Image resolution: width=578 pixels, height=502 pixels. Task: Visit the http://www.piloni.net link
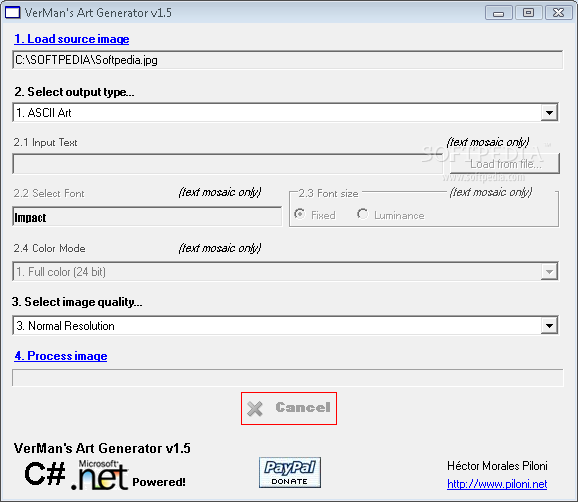point(497,484)
